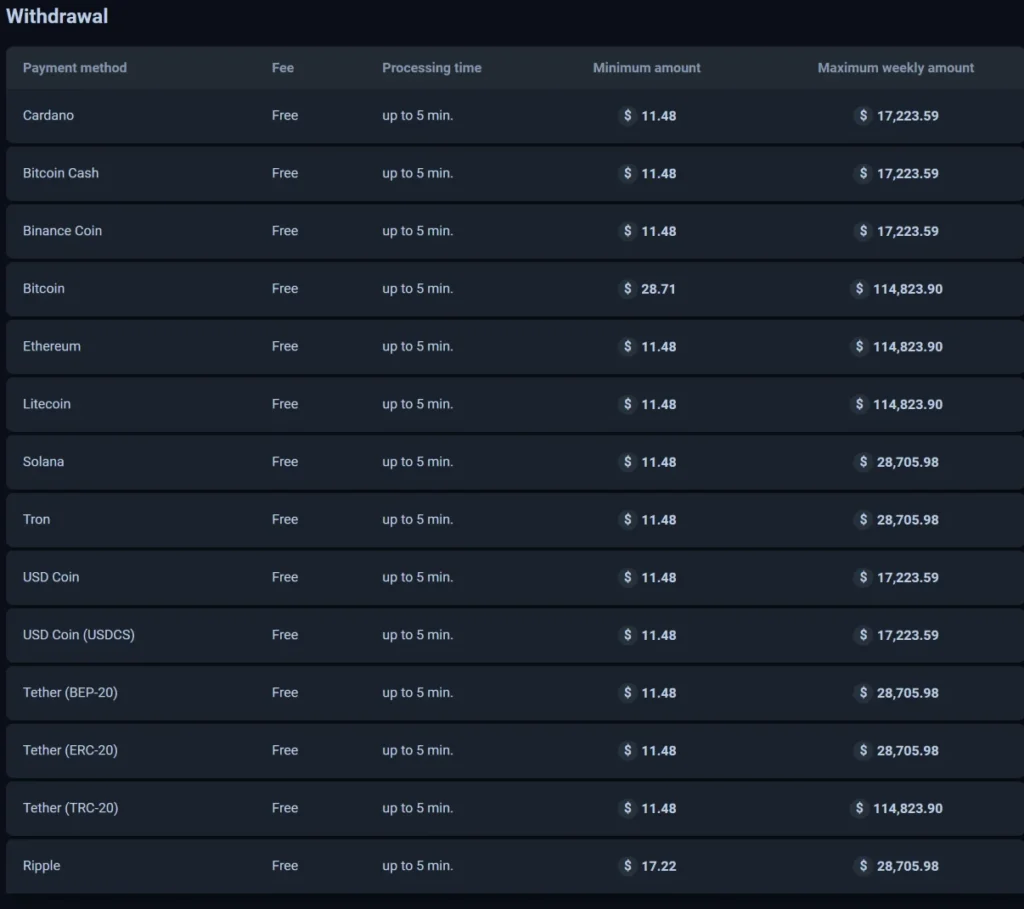1024x909 pixels.
Task: Select the Solana payment method
Action: click(43, 462)
